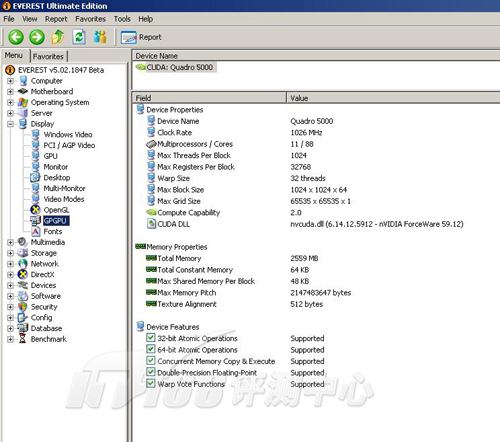This screenshot has height=442, width=500.
Task: Toggle Concurrent Memory Copy & Execute checkbox
Action: pos(151,361)
